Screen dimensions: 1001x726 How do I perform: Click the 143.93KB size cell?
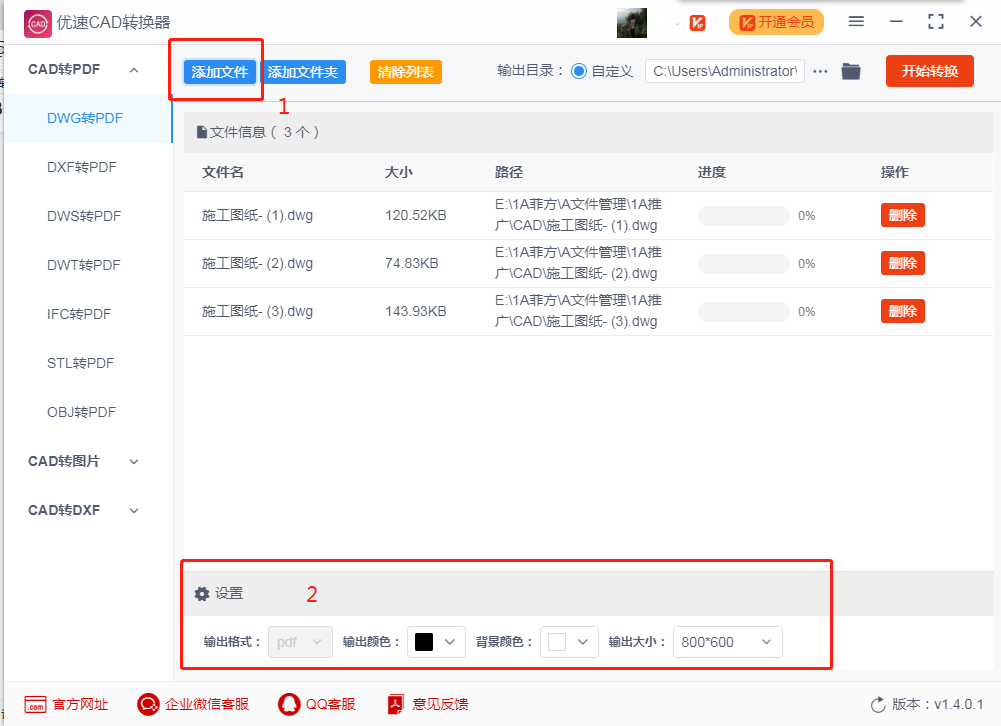point(416,311)
